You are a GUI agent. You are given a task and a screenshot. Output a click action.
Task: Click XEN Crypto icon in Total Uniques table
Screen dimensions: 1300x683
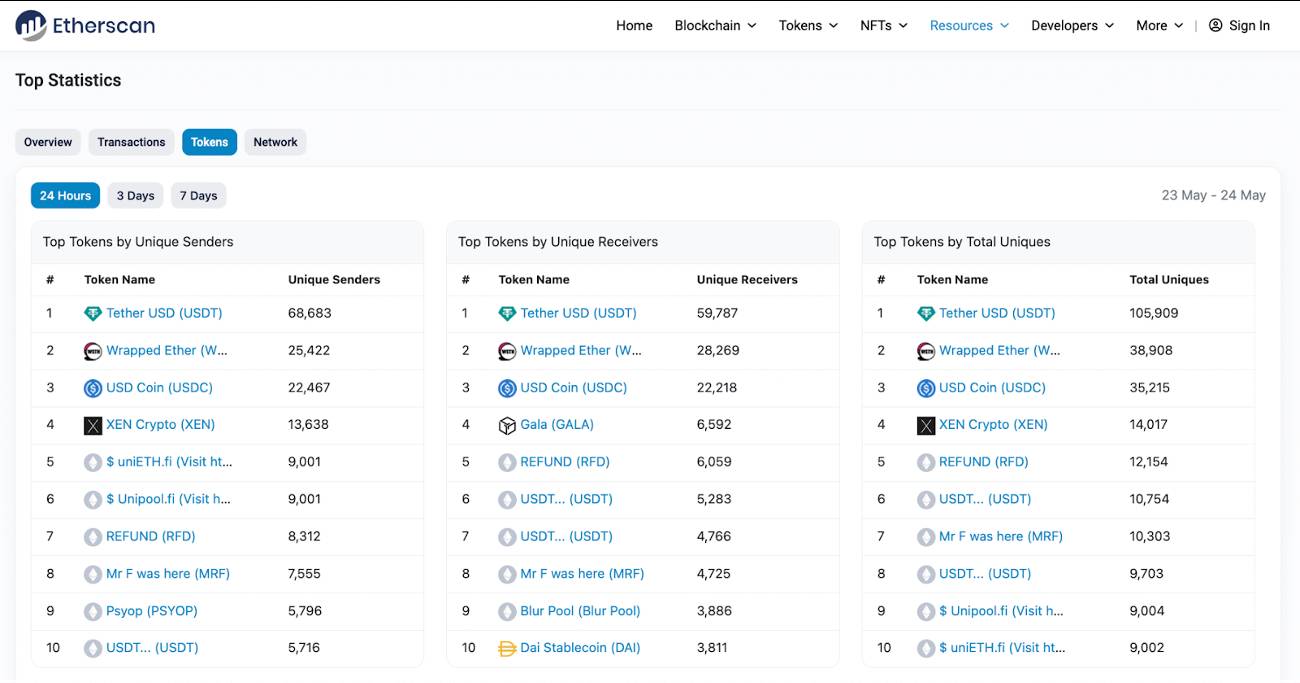coord(926,425)
